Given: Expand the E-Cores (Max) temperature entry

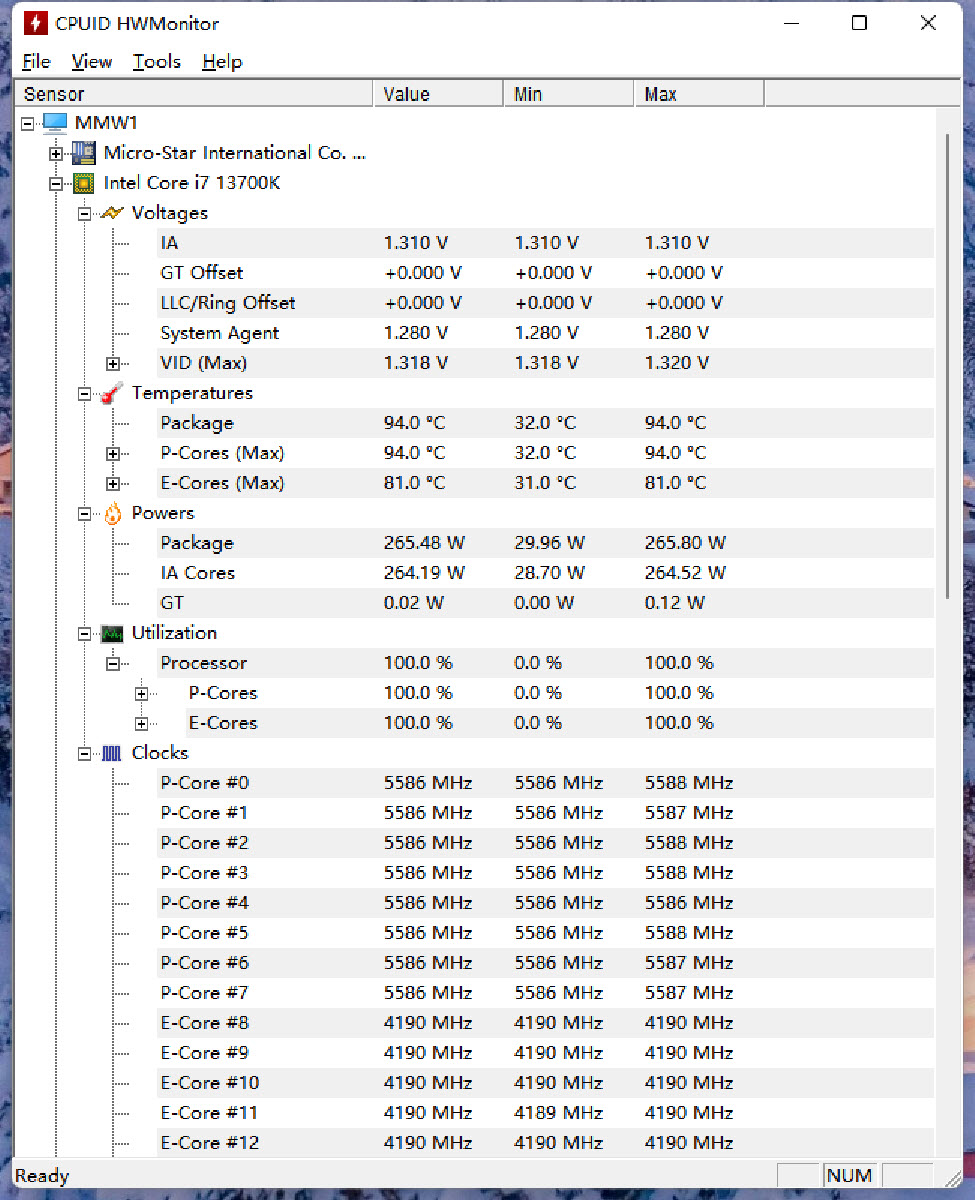Looking at the screenshot, I should pos(113,483).
